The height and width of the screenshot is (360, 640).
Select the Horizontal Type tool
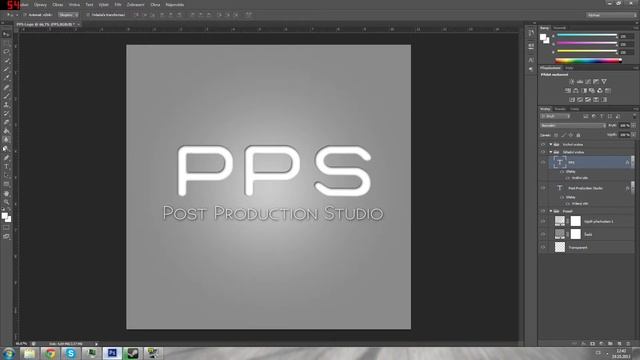tap(6, 167)
